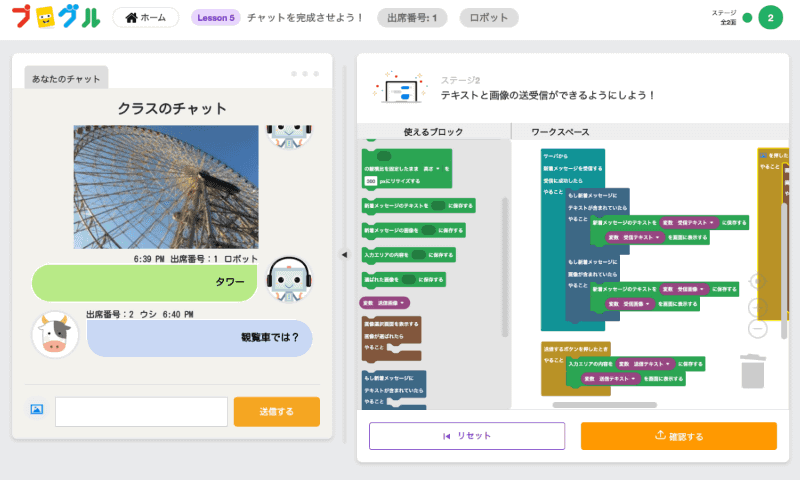Pick the 新着メッセージの画像を…に保存する palette block
800x480 pixels.
413,231
